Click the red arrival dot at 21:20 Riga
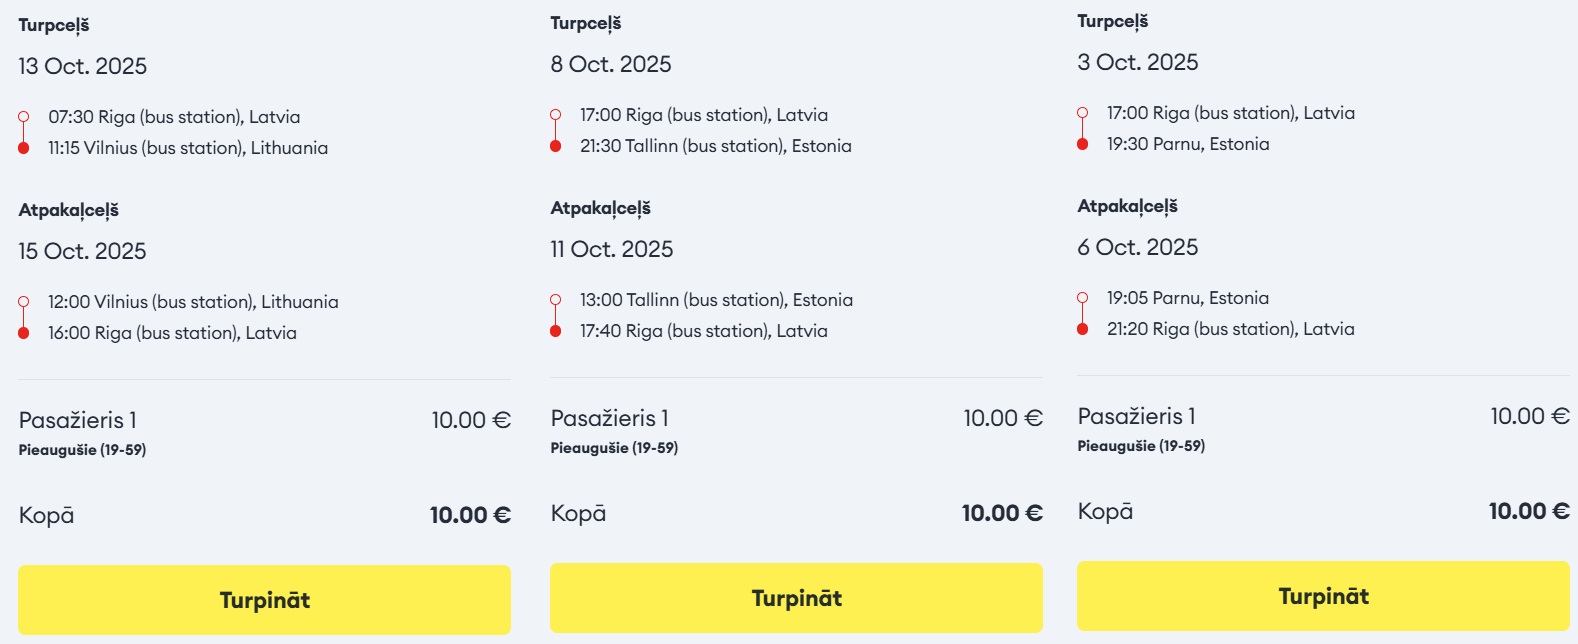This screenshot has height=644, width=1578. pos(1082,329)
